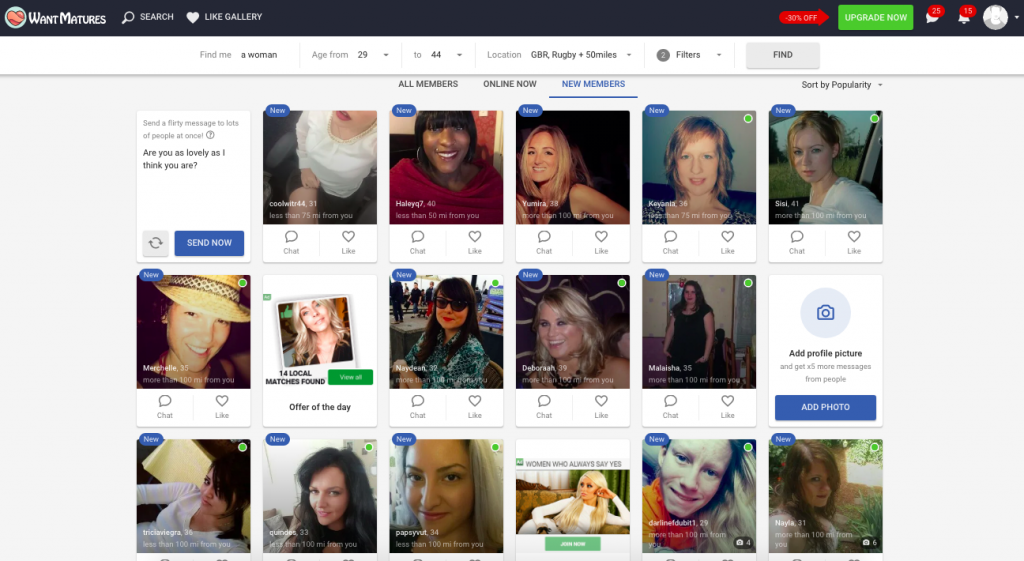Click the Women Who Always Say Yes ad
The height and width of the screenshot is (561, 1024).
point(573,500)
